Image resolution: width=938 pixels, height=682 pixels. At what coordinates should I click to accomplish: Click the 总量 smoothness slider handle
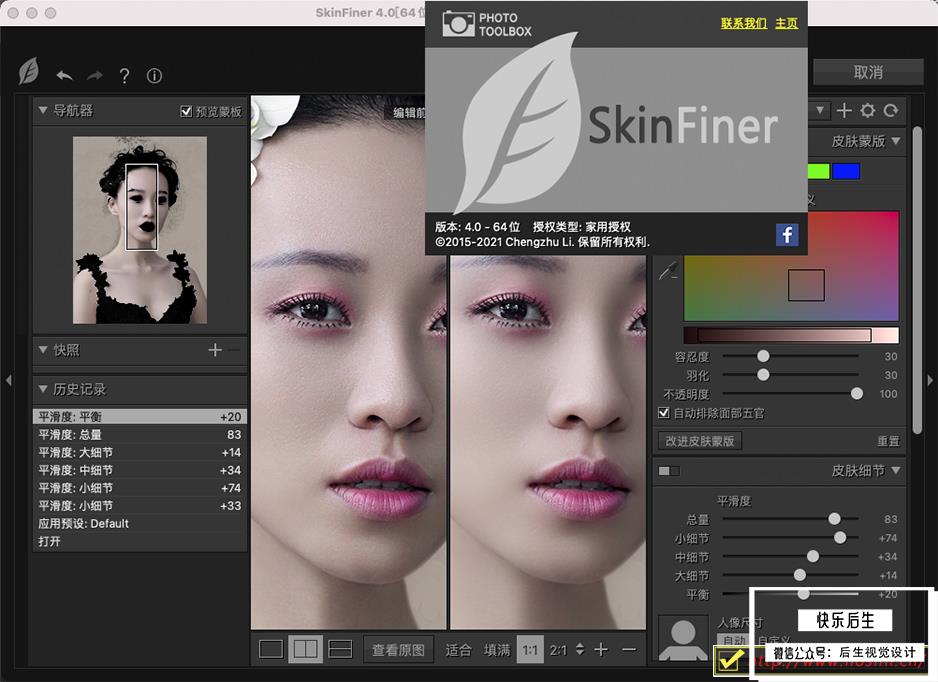[x=835, y=519]
